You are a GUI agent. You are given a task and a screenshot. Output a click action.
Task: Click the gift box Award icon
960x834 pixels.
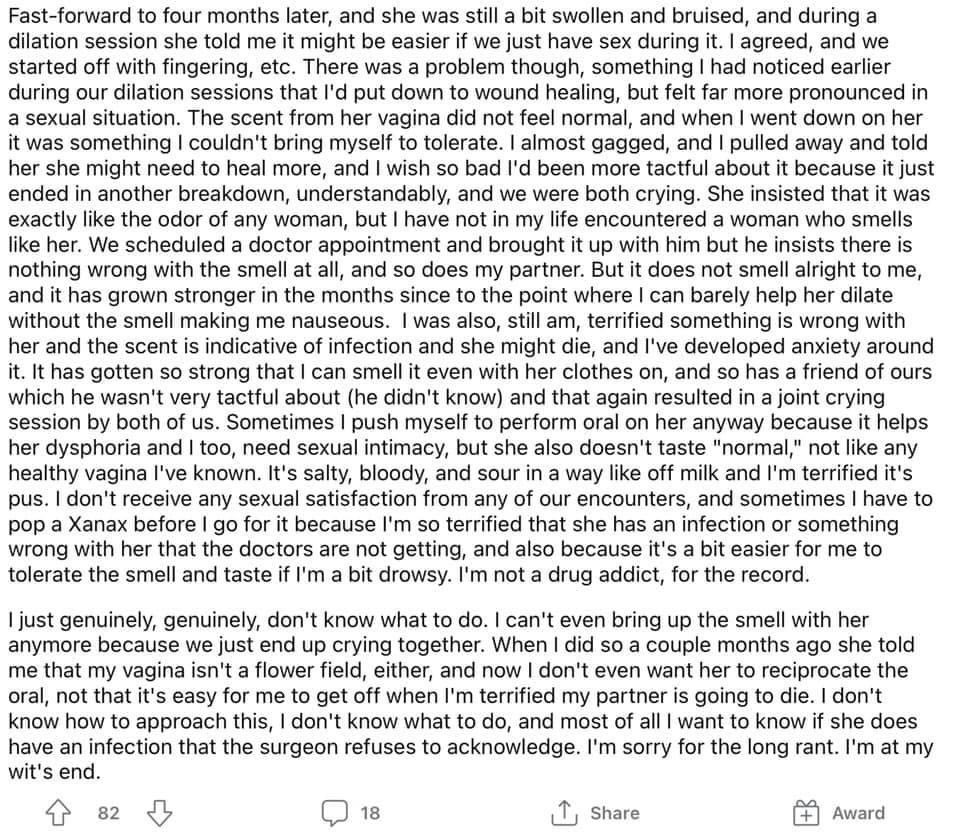806,813
